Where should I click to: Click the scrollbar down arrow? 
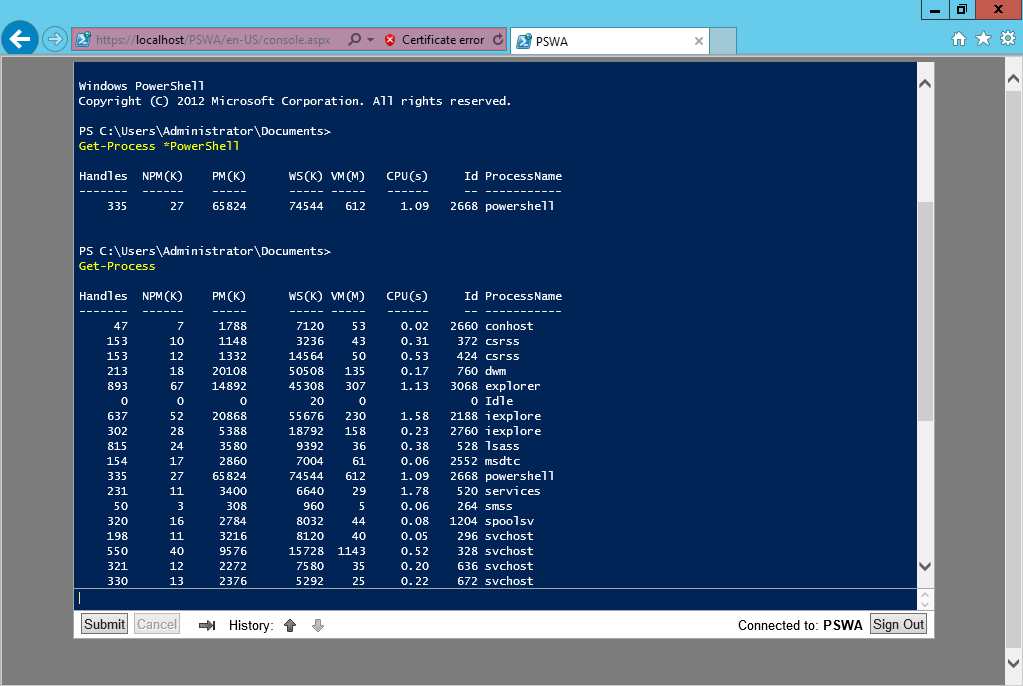point(926,566)
